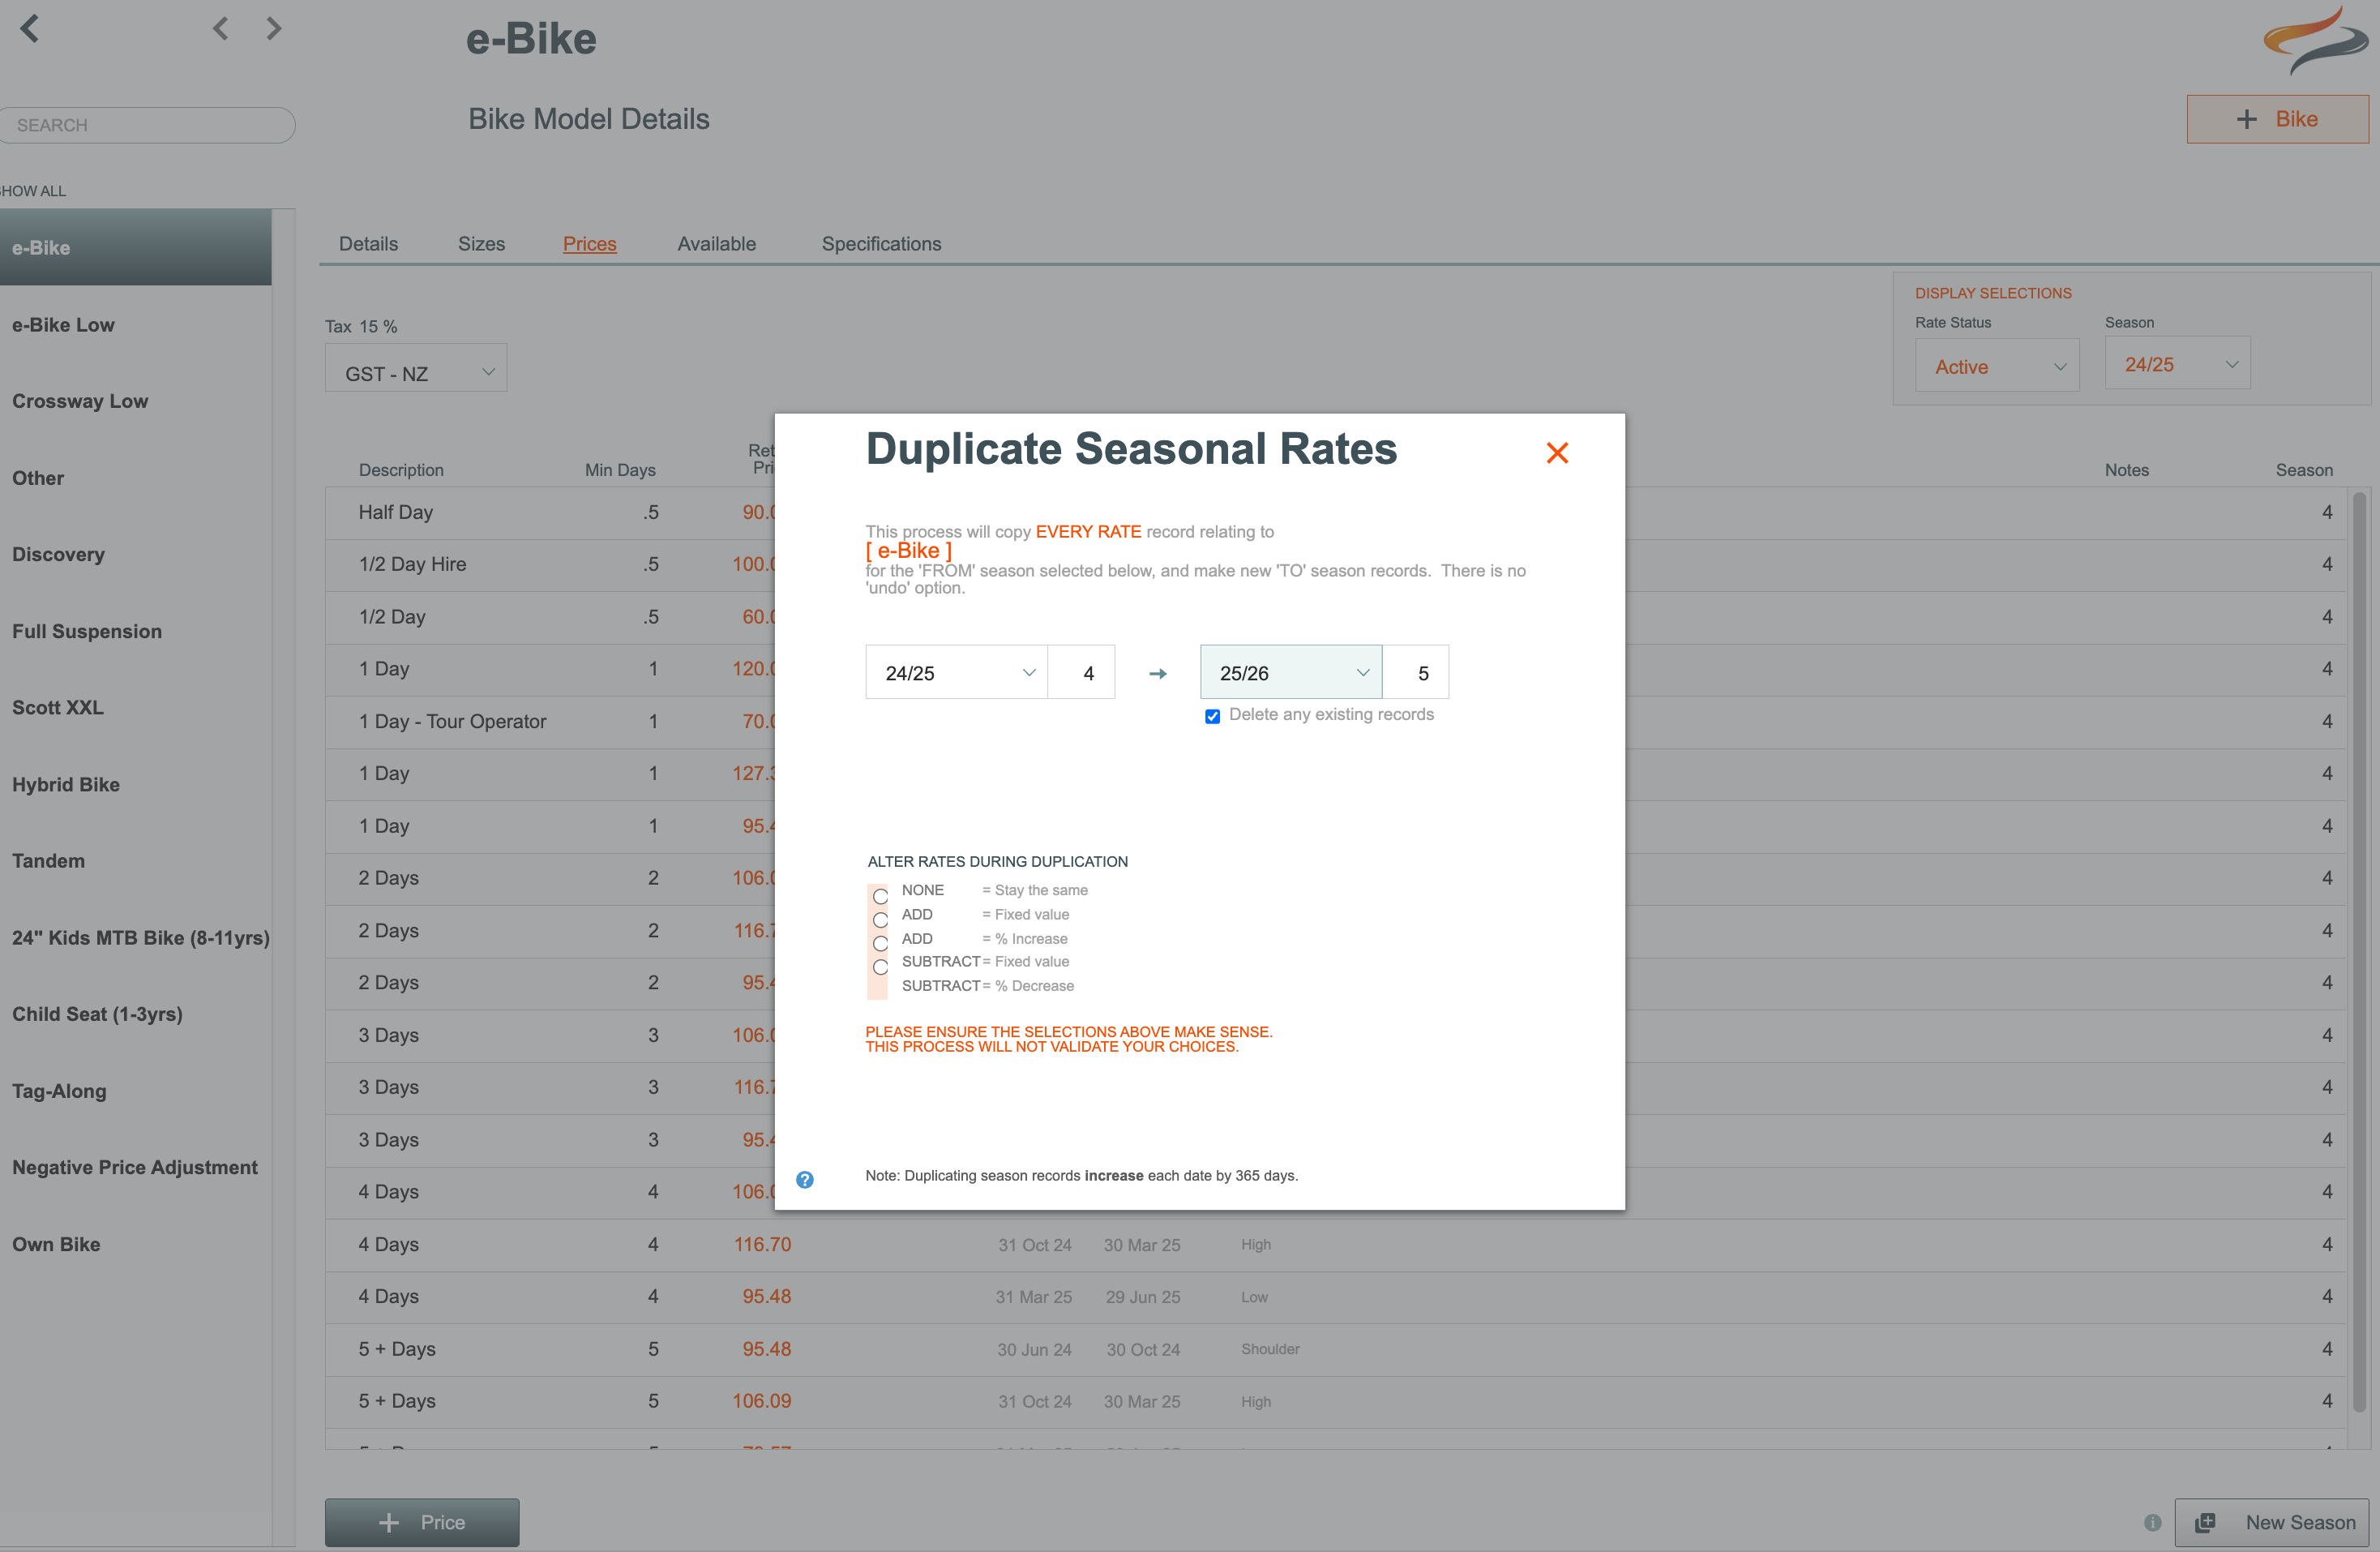Image resolution: width=2380 pixels, height=1552 pixels.
Task: Select Other in the sidebar
Action: [x=135, y=478]
